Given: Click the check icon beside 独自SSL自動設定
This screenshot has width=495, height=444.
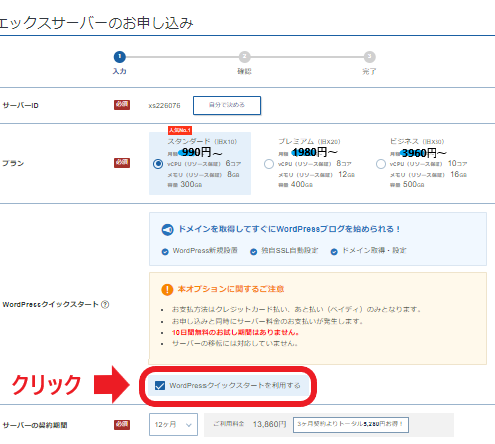Looking at the screenshot, I should 254,252.
